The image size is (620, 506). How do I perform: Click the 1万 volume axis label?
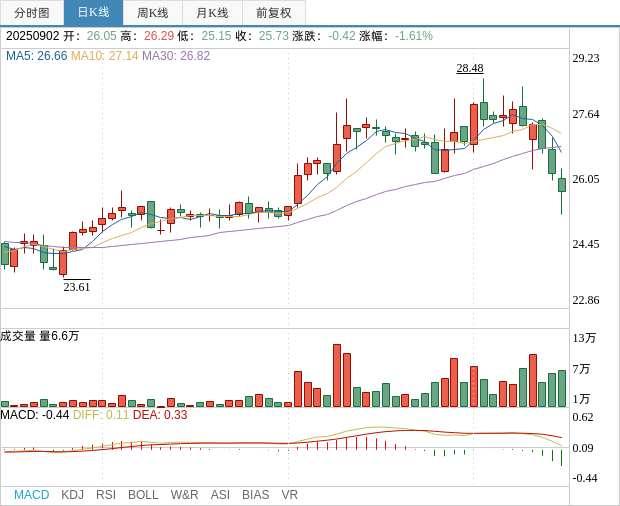point(581,399)
